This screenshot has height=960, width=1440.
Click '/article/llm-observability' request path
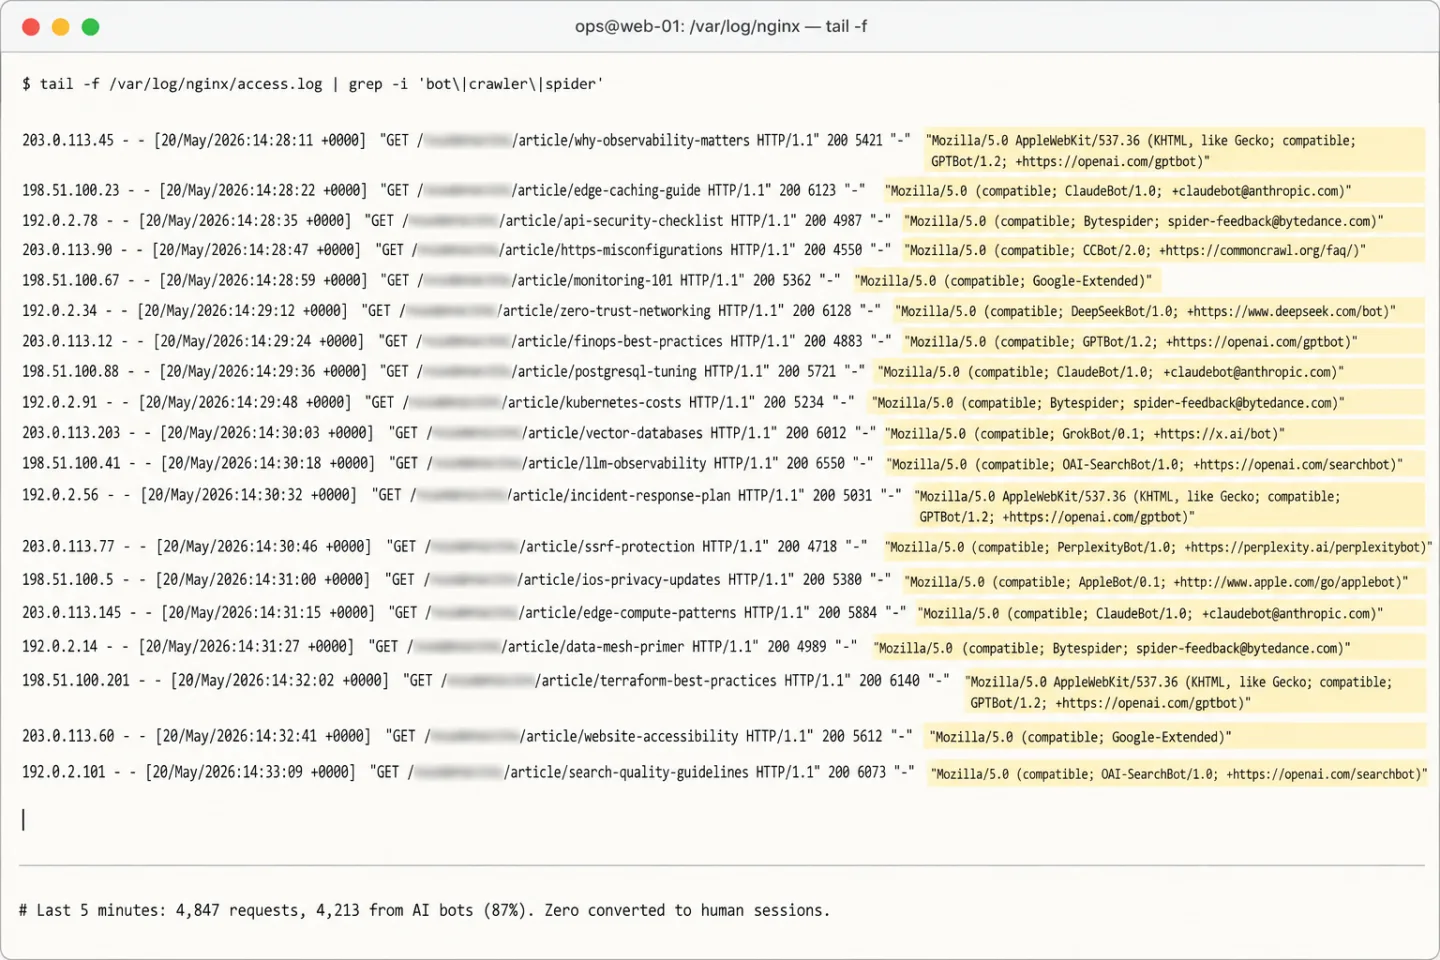click(x=614, y=463)
